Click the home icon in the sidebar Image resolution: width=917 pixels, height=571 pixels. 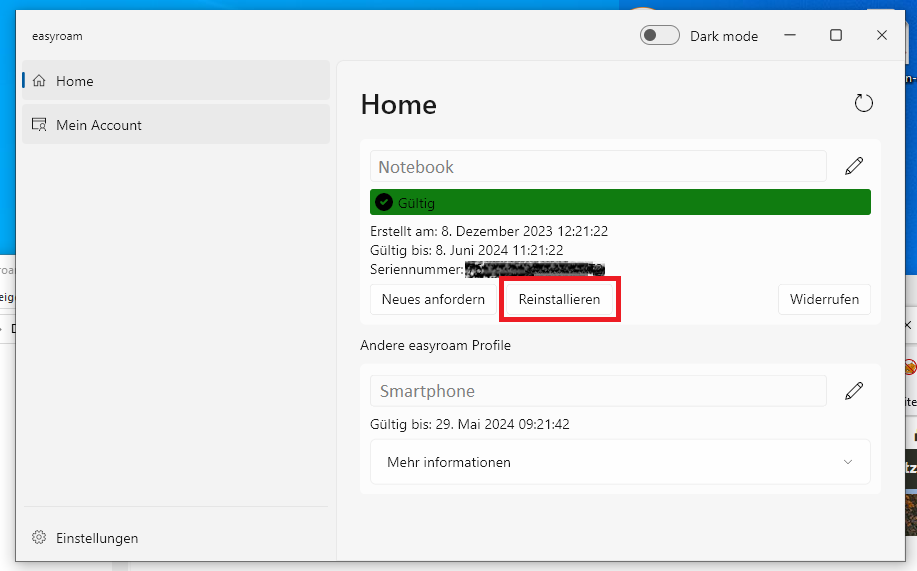(39, 81)
